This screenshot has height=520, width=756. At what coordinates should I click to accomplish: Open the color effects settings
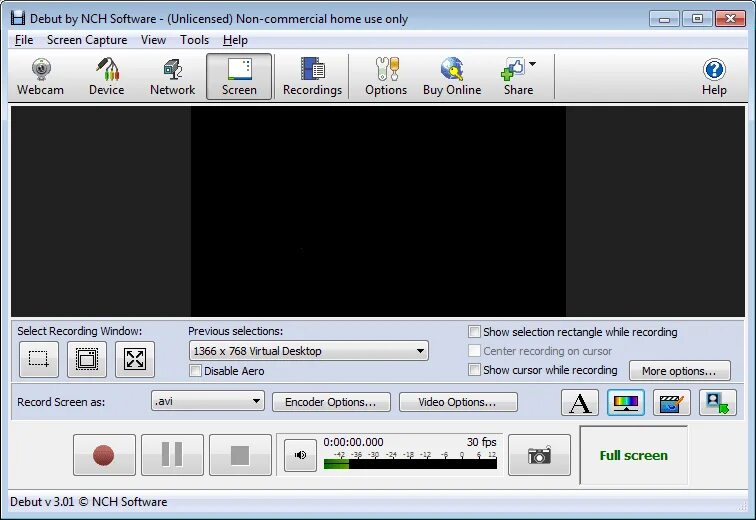(626, 403)
